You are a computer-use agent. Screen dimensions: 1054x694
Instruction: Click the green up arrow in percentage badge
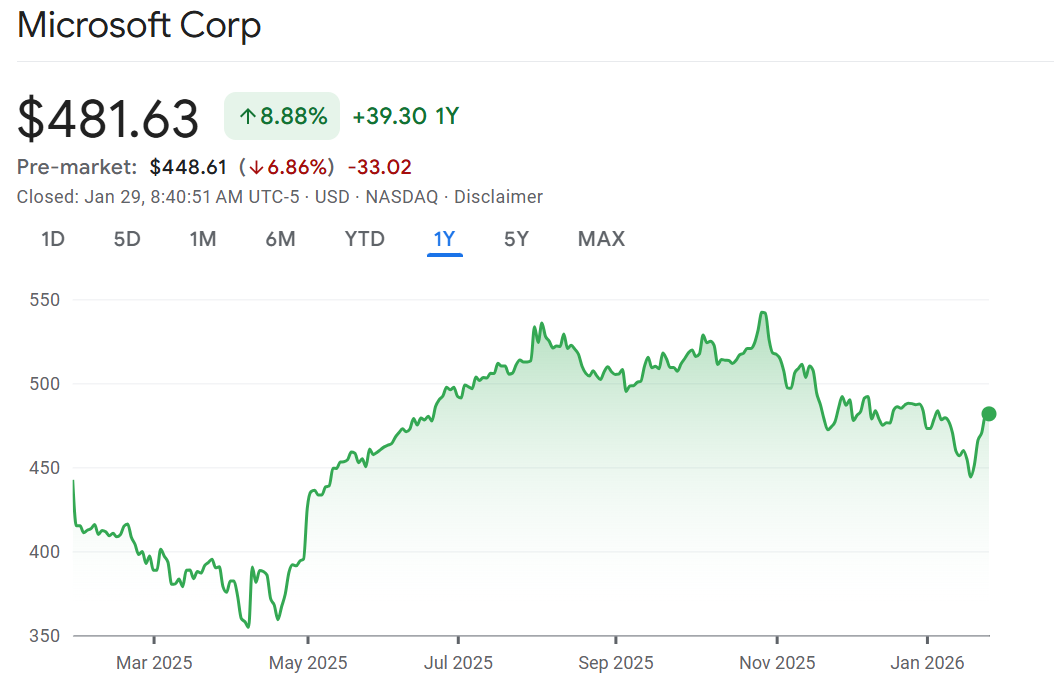point(247,117)
